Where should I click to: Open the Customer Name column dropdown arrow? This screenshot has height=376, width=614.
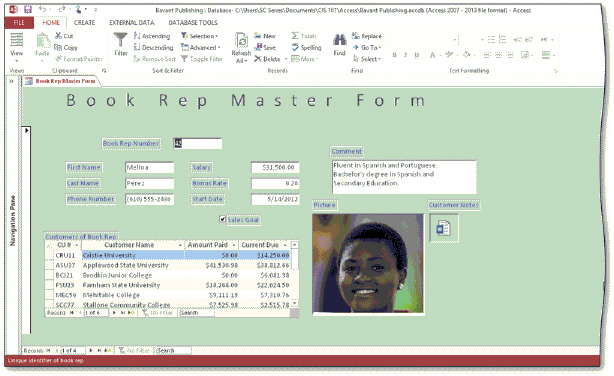click(180, 245)
